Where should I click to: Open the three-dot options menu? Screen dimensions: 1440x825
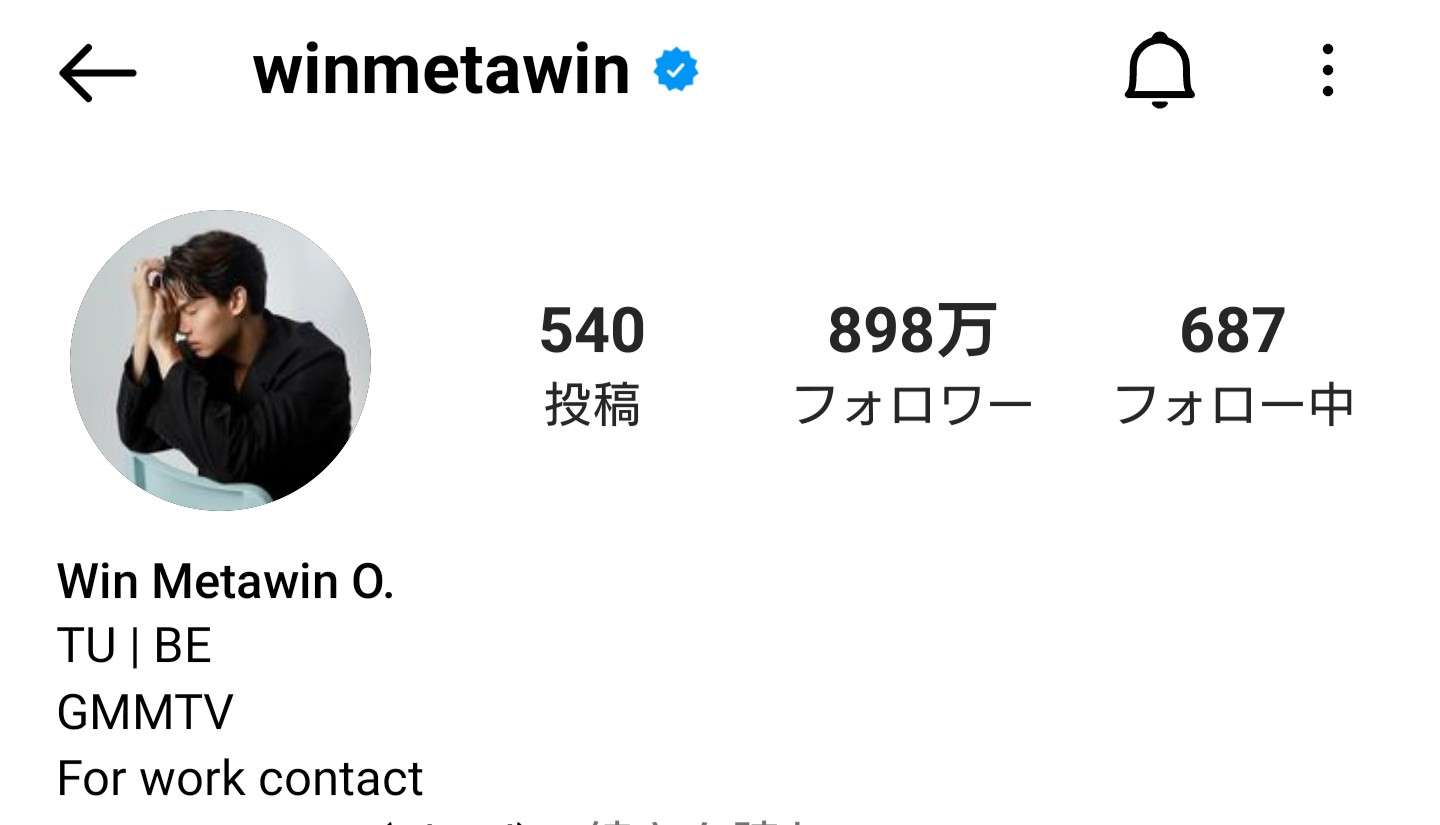(x=1327, y=71)
